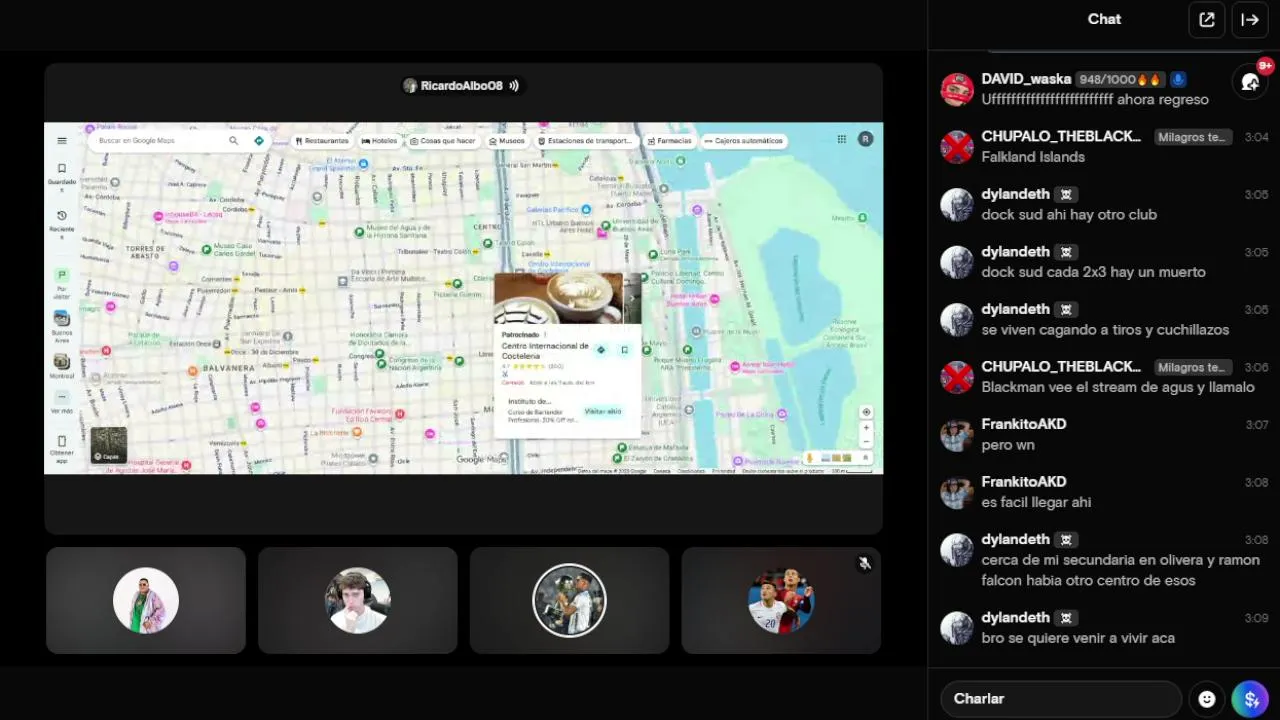This screenshot has height=720, width=1280.
Task: Zoom out with the minus map button
Action: (866, 442)
